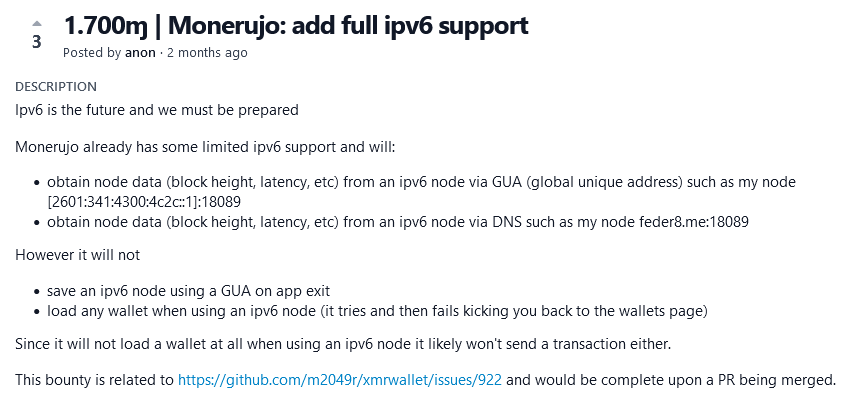
Task: Open the xmrwallet issue 922 GitHub link
Action: (x=340, y=381)
